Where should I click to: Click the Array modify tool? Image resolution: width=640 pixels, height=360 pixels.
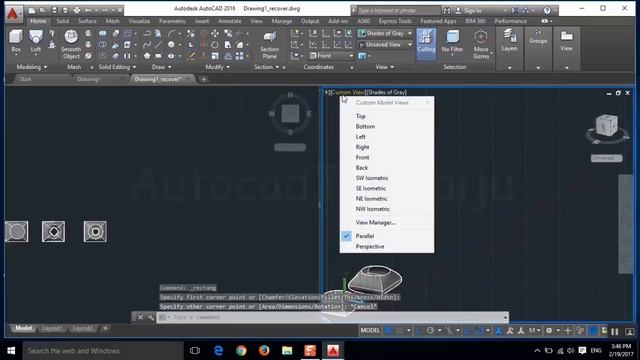pyautogui.click(x=240, y=56)
